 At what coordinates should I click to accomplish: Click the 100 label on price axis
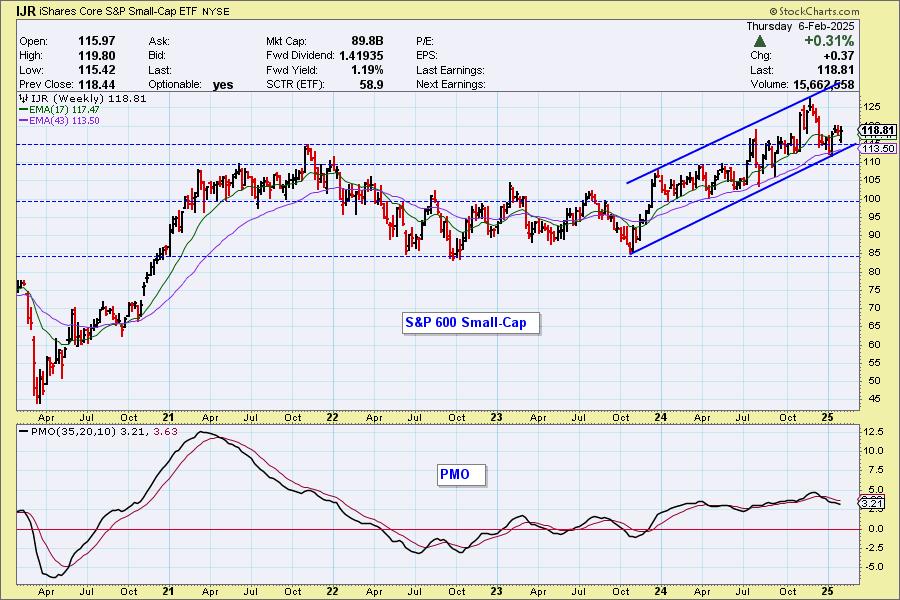tap(872, 199)
